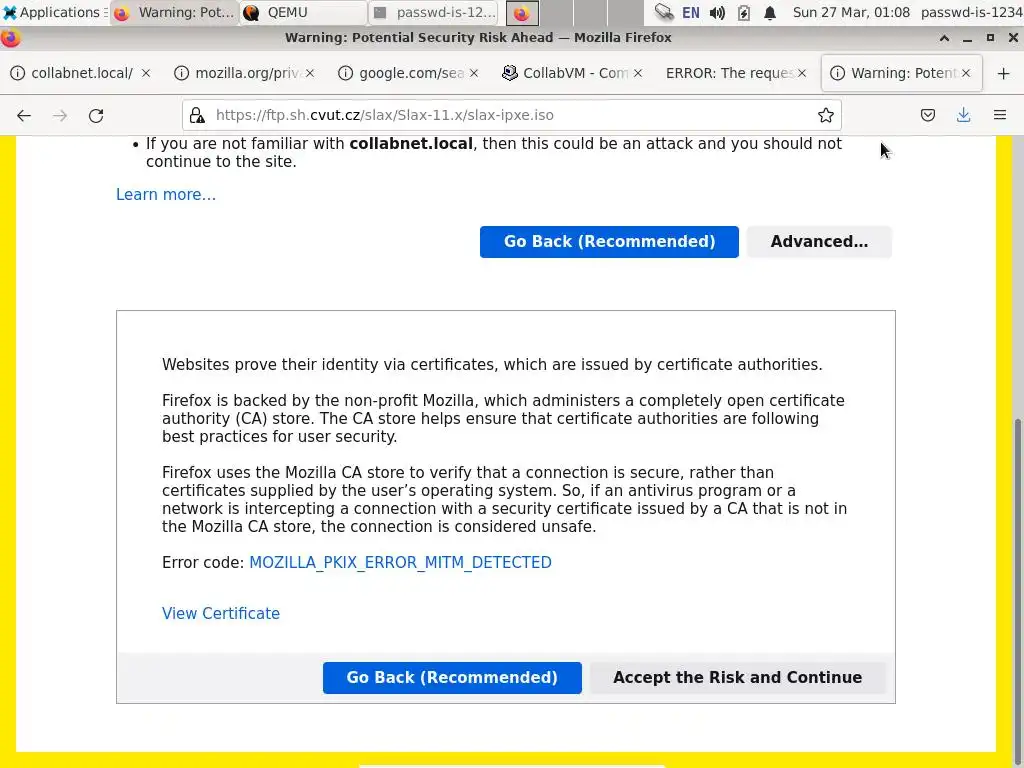
Task: Select the Warning: Pot... Firefox taskbar item
Action: pyautogui.click(x=174, y=12)
